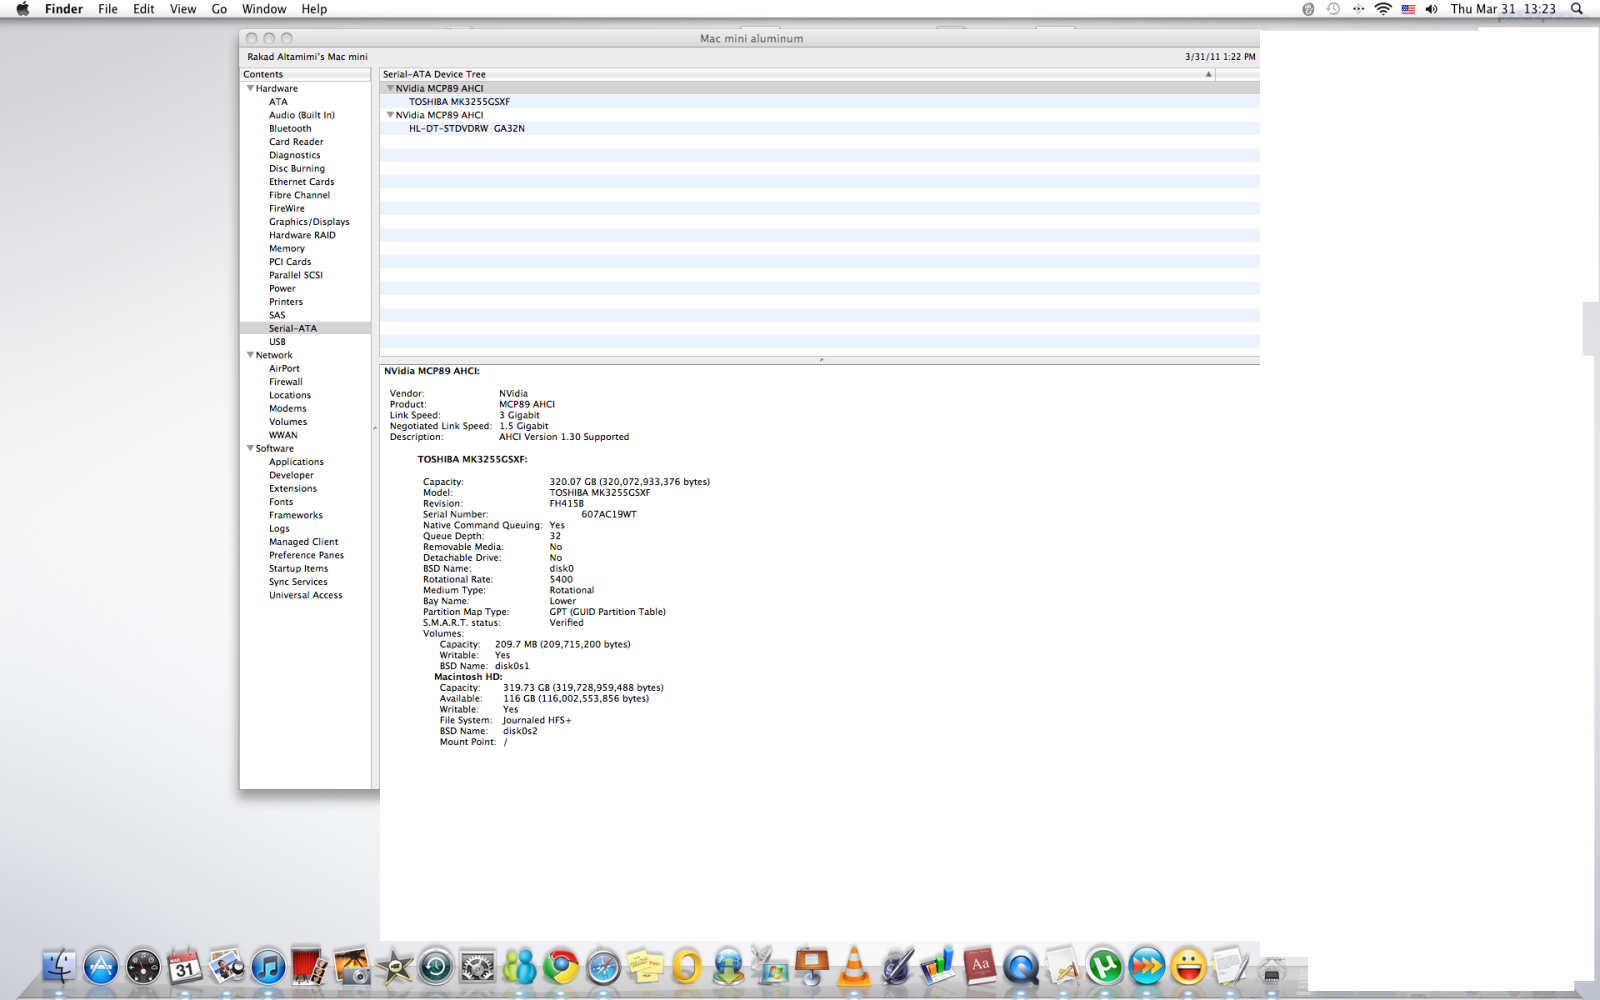Image resolution: width=1600 pixels, height=1000 pixels.
Task: Open System Preferences gear icon in Dock
Action: 477,967
